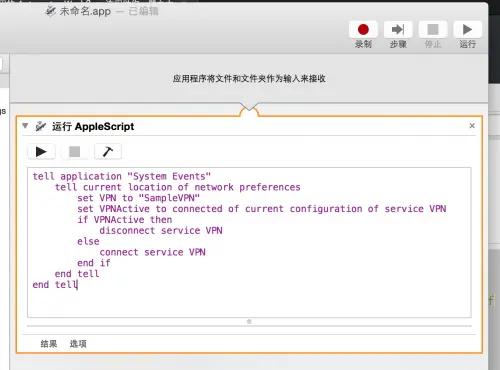
Task: Click the workflow input description text
Action: pyautogui.click(x=249, y=79)
